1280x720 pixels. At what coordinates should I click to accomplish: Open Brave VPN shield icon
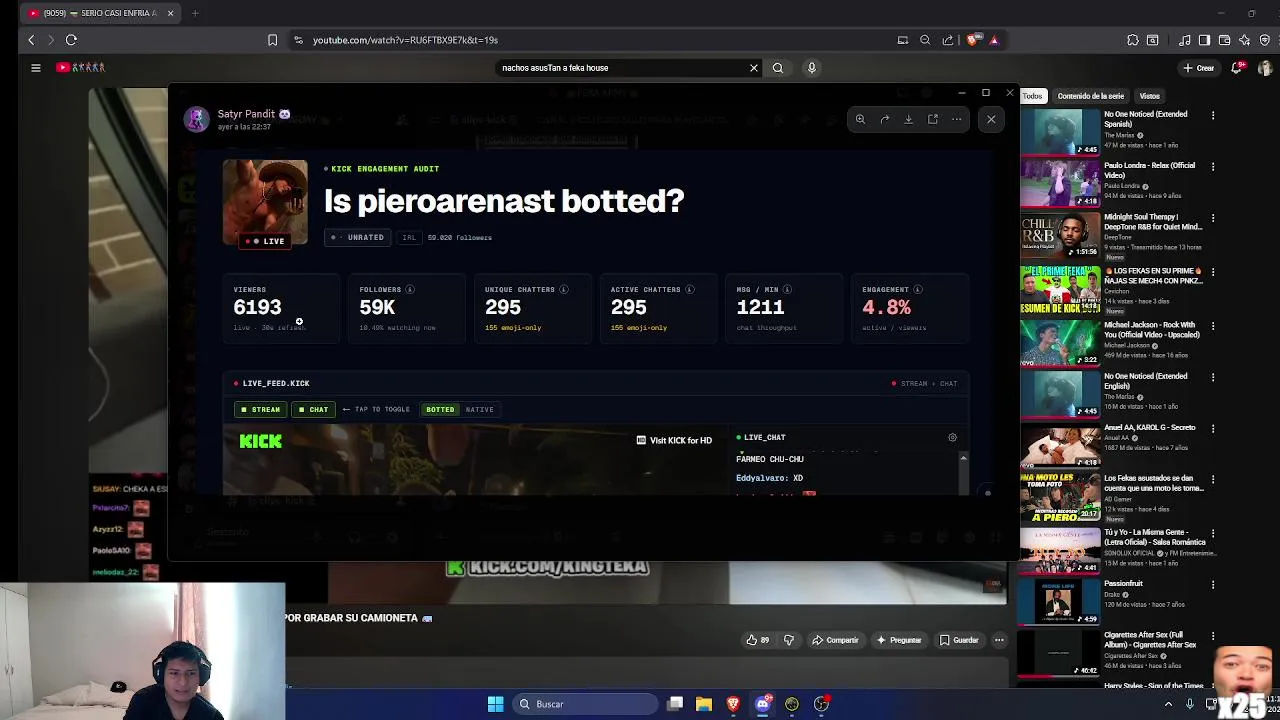(1265, 40)
